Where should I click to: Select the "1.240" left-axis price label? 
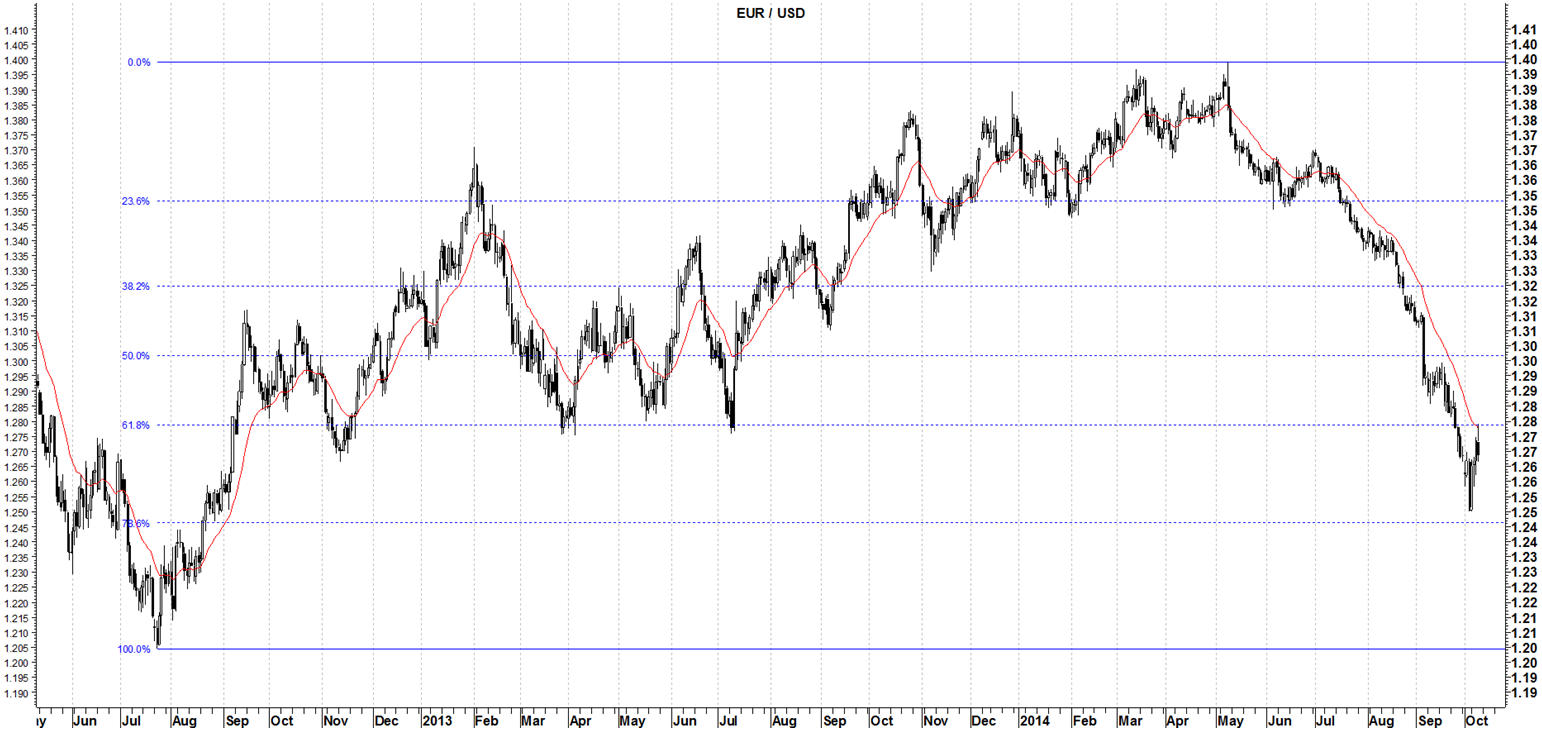click(16, 542)
